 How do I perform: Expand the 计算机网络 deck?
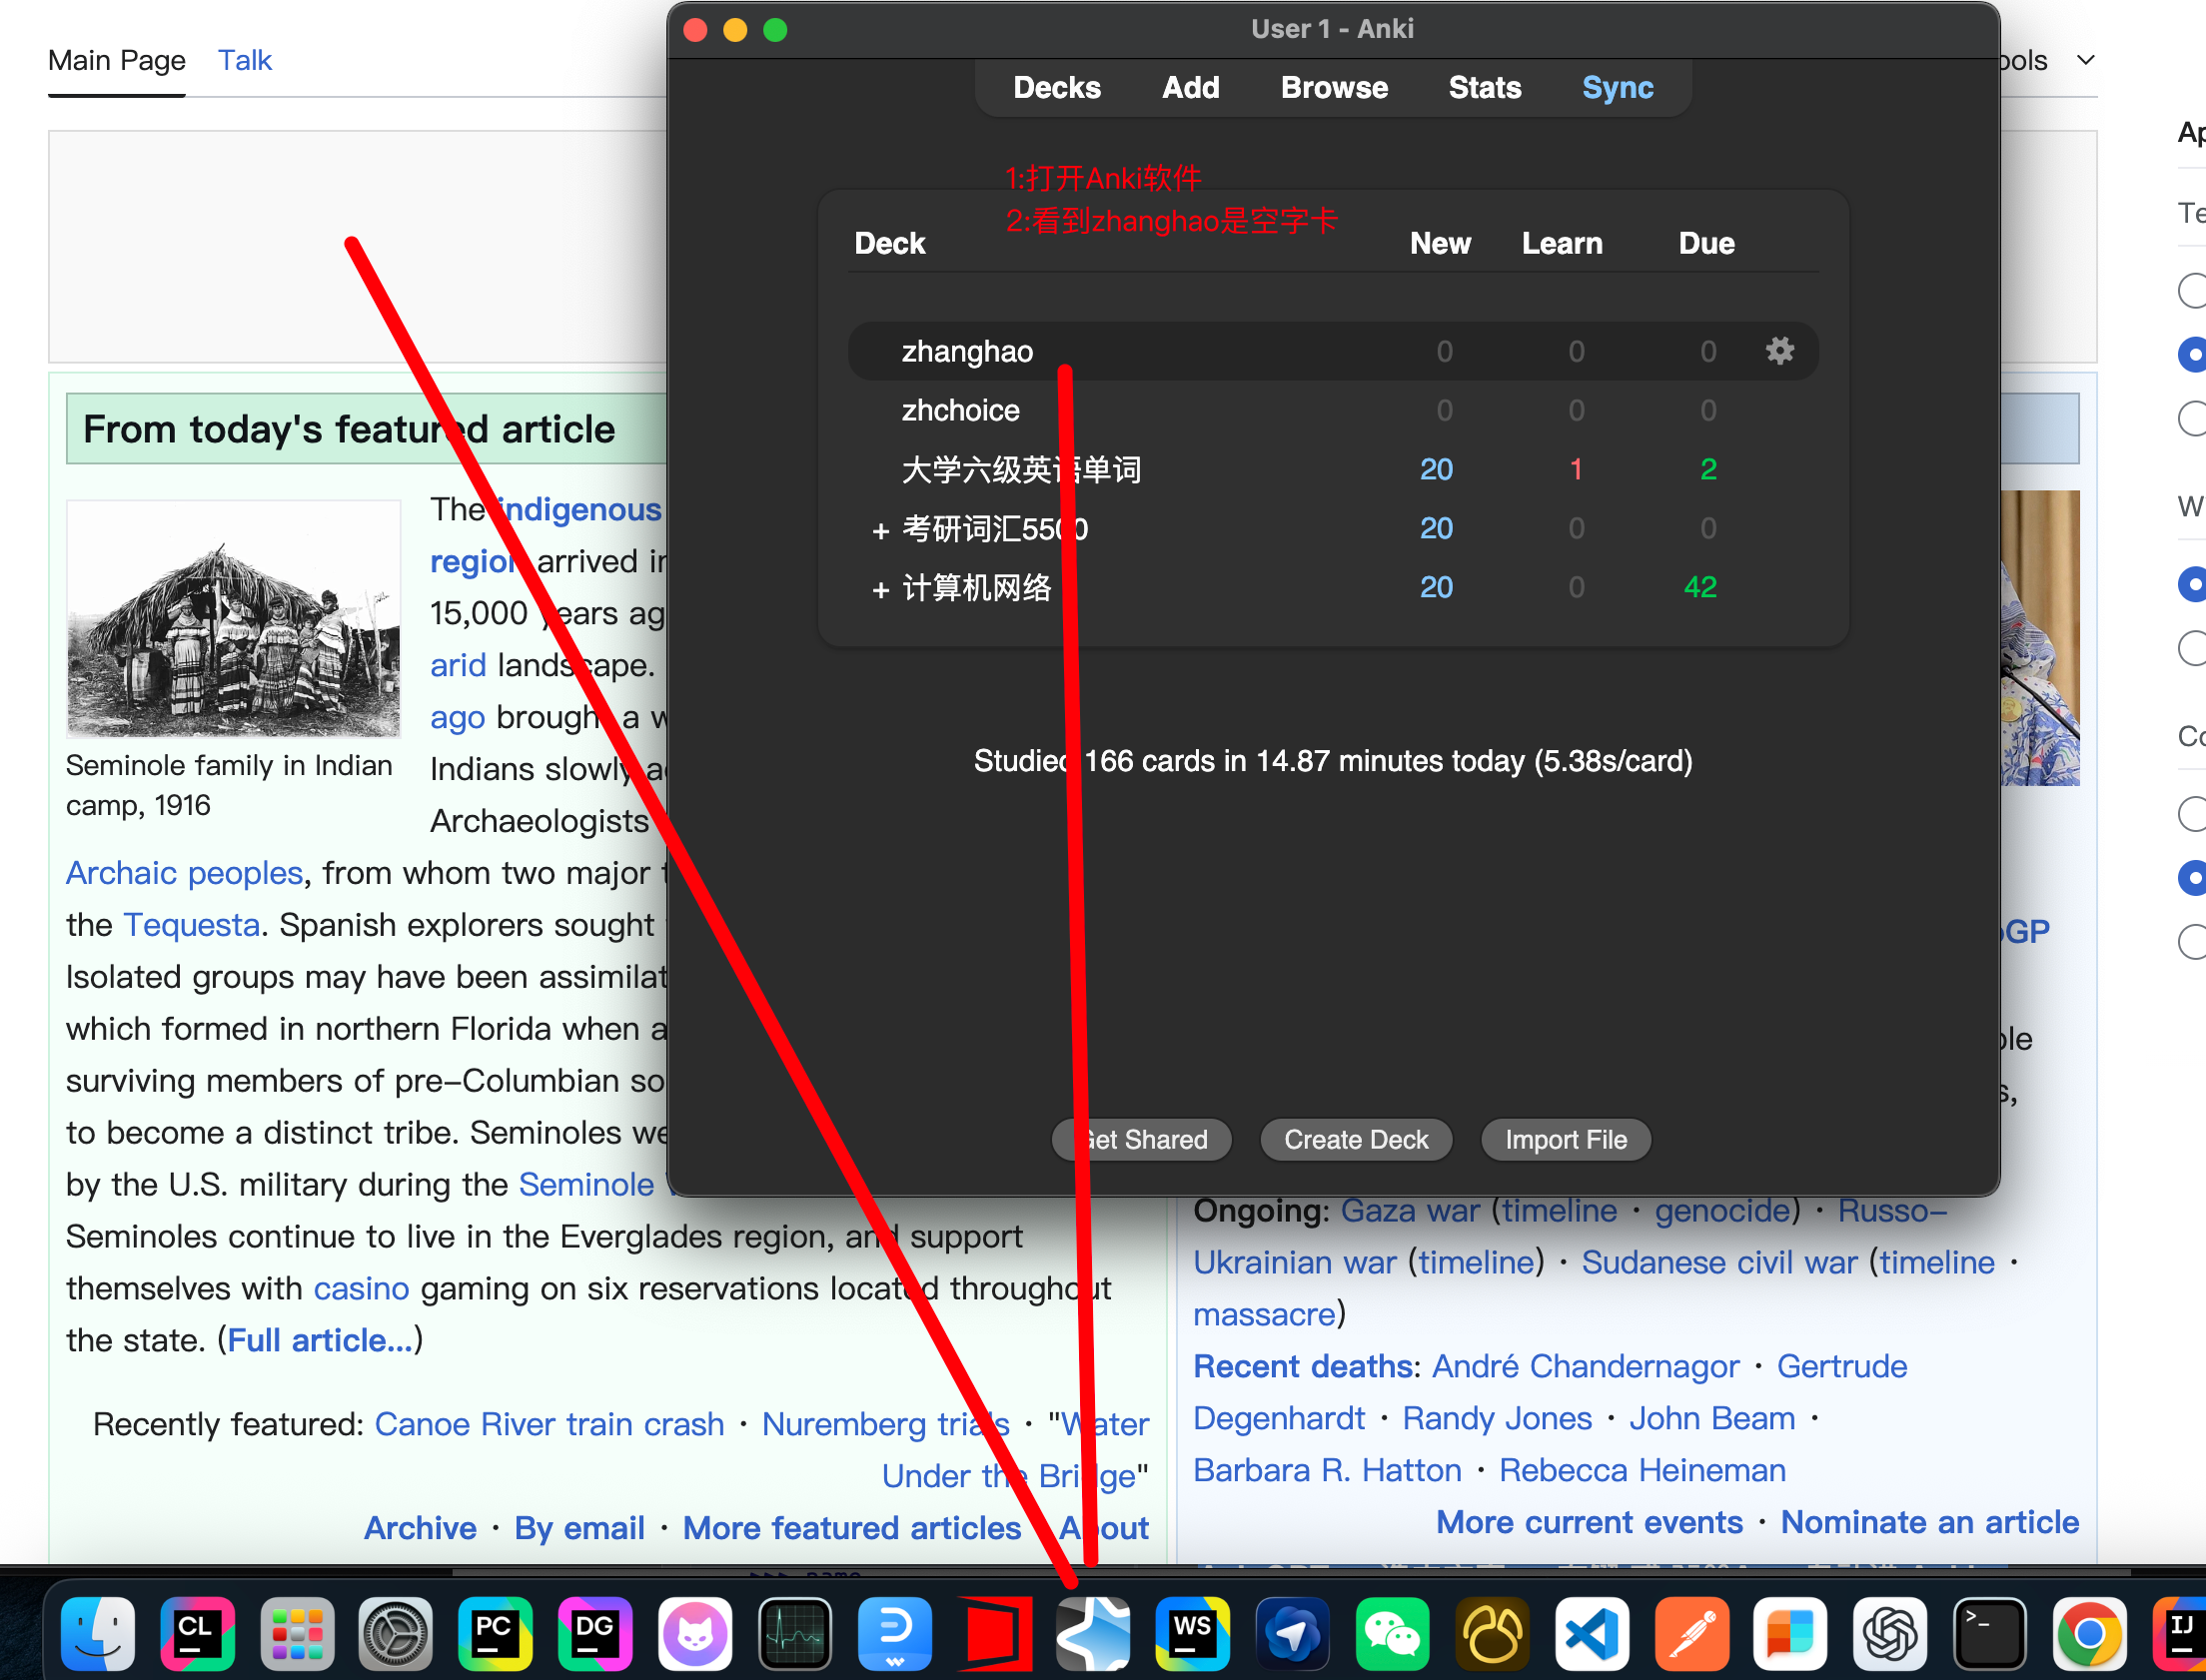[880, 589]
